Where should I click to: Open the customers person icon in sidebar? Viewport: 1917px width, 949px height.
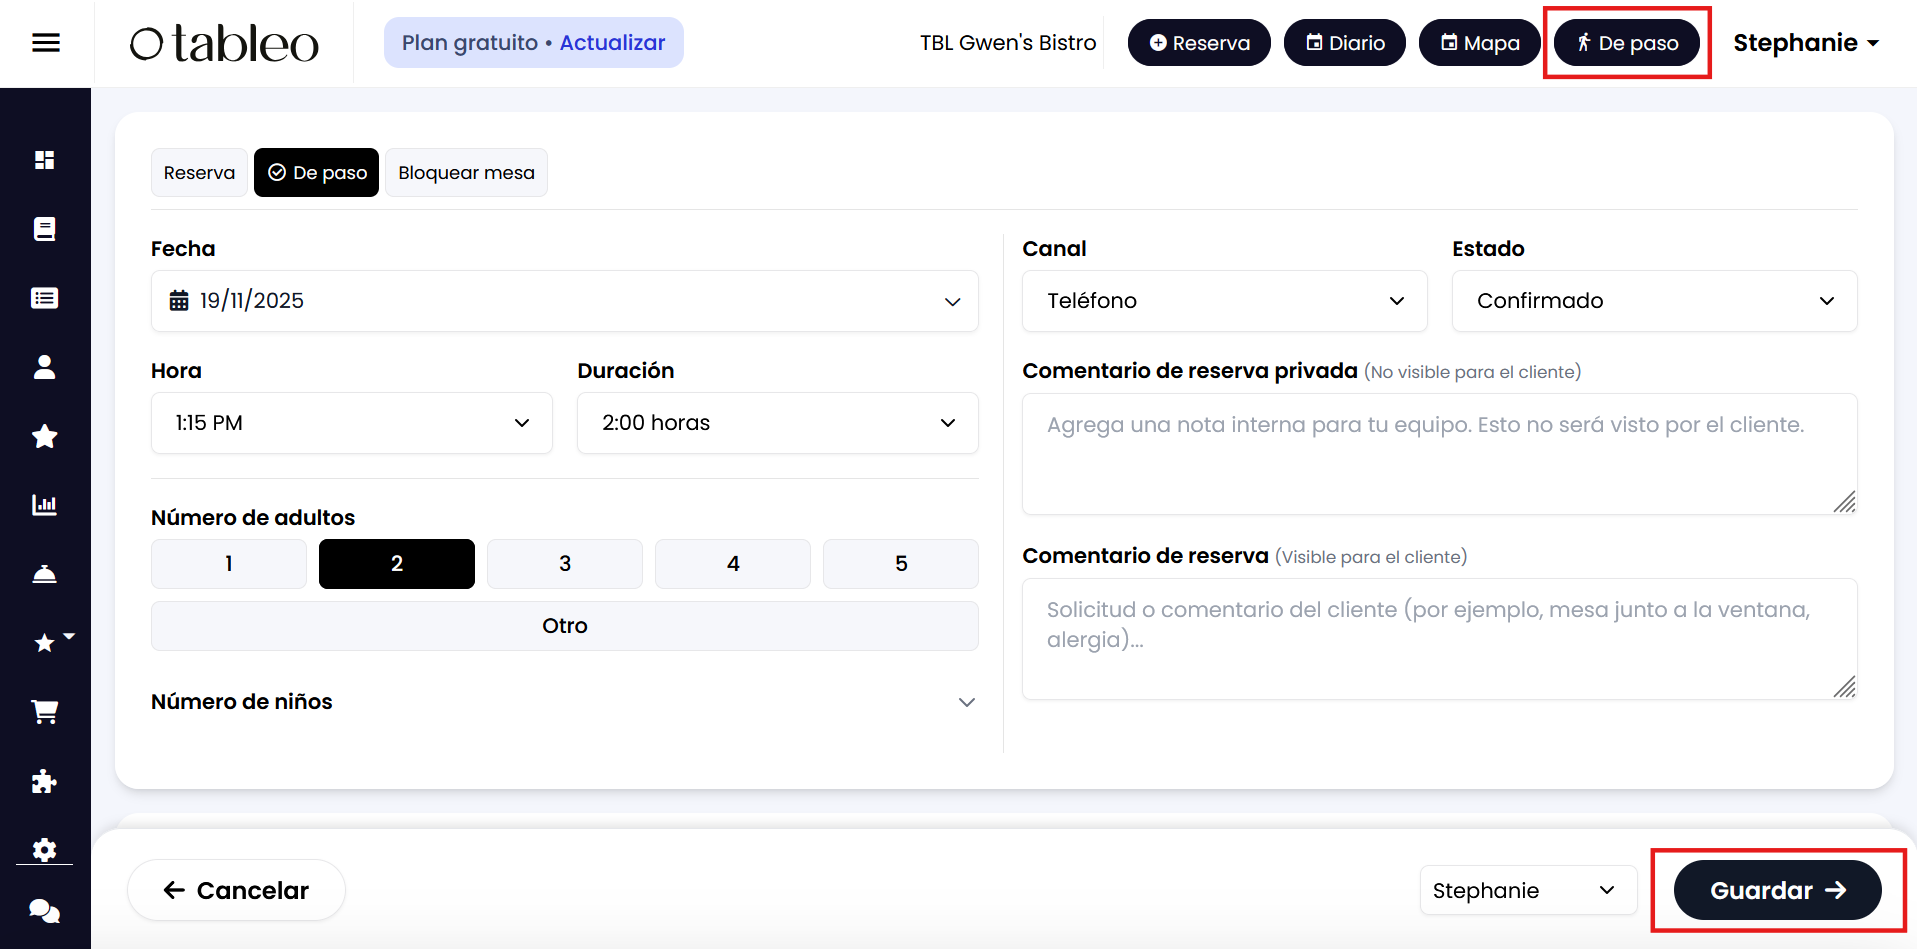pyautogui.click(x=45, y=367)
